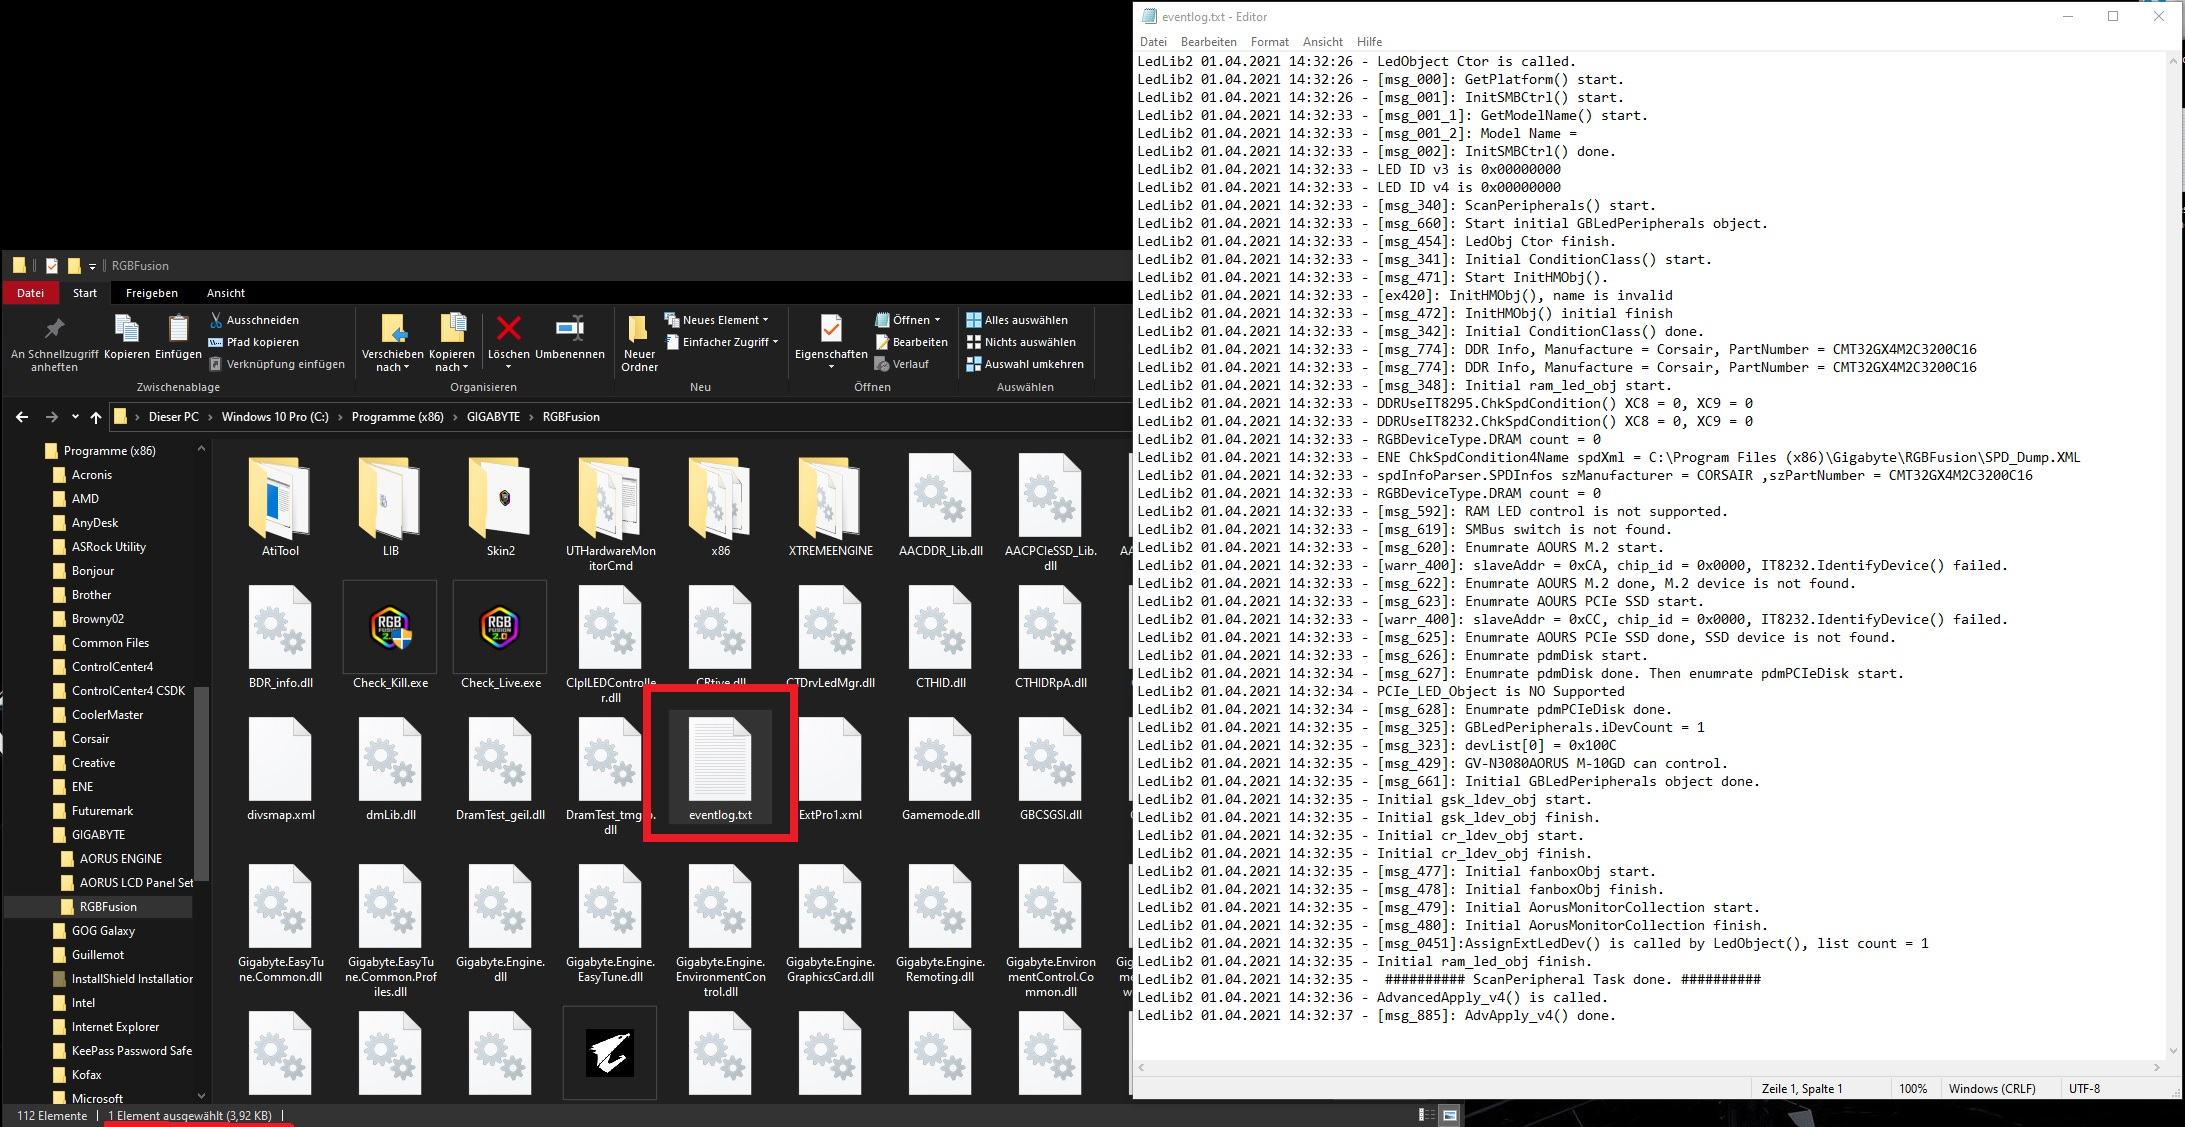Screen dimensions: 2185x1127
Task: Open the Skin2 folder
Action: (501, 506)
